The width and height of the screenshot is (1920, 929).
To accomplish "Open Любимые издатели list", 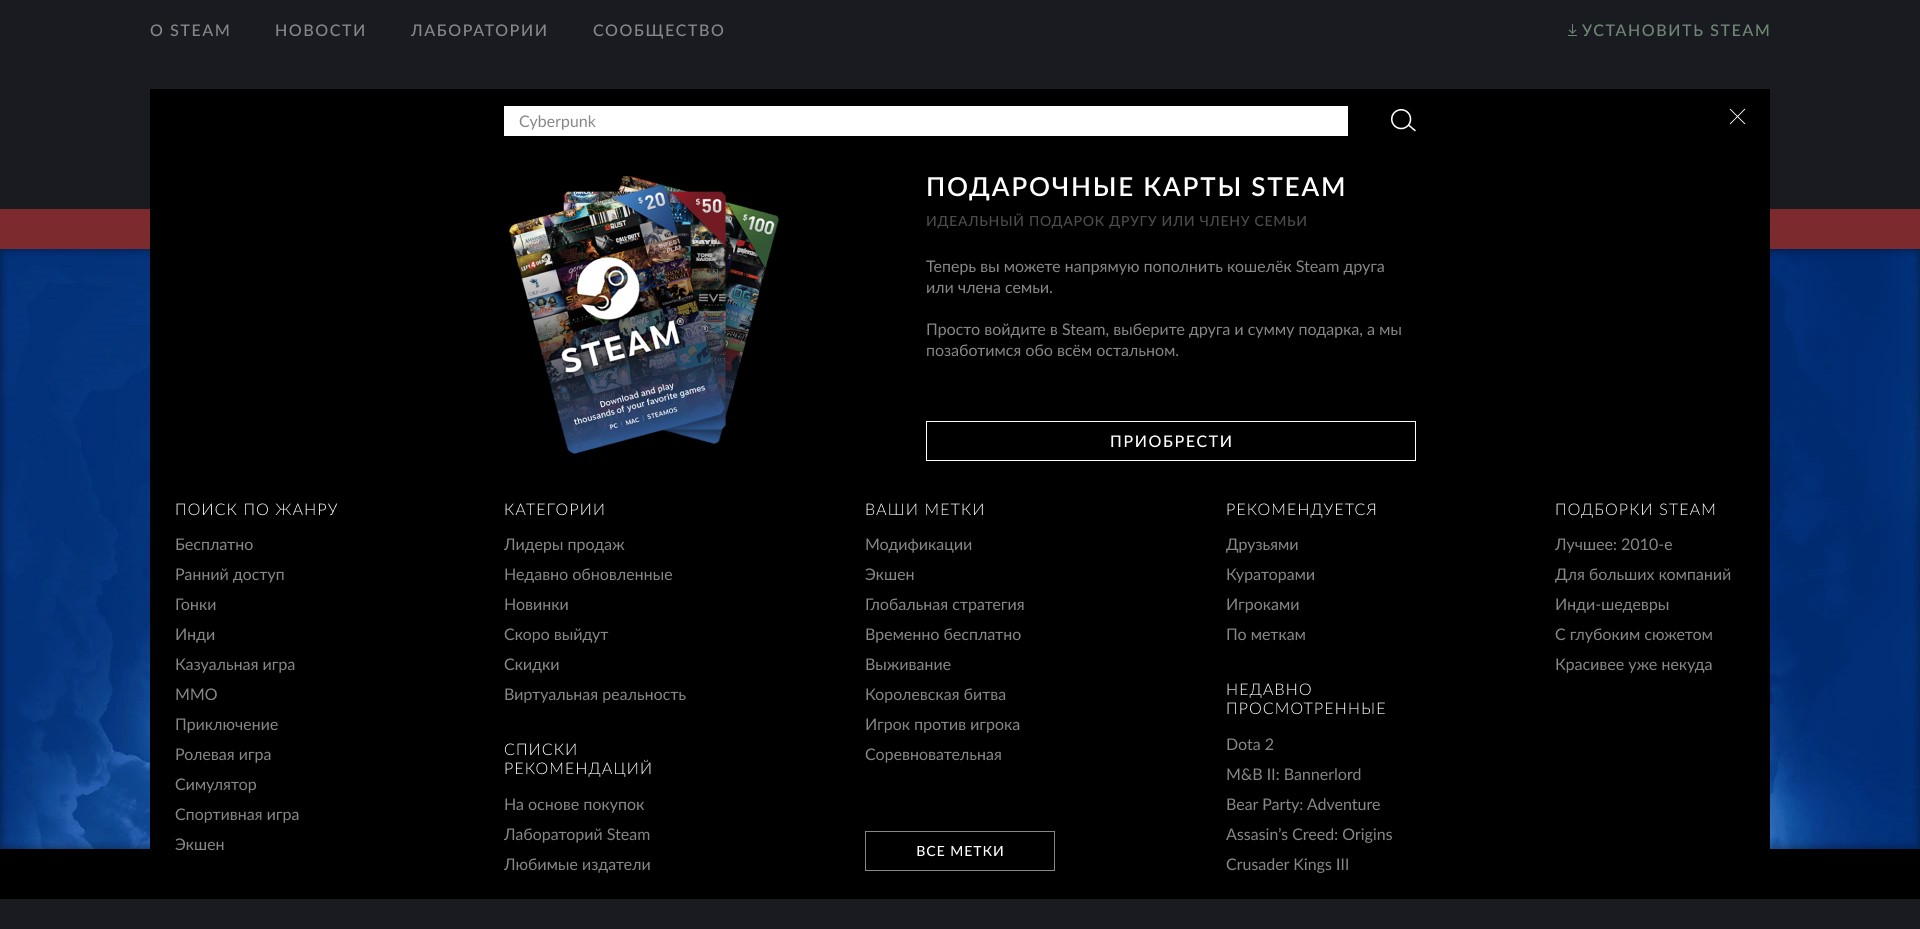I will pos(577,865).
